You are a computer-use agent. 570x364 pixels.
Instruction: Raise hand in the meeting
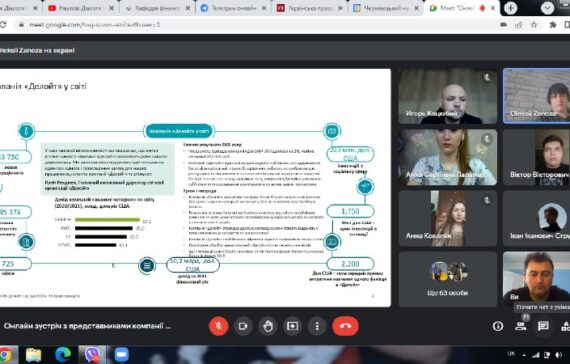point(268,326)
